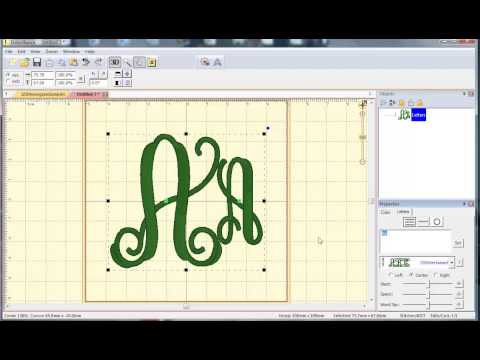Viewport: 480px width, 360px height.
Task: Open print preview from toolbar
Action: point(62,63)
